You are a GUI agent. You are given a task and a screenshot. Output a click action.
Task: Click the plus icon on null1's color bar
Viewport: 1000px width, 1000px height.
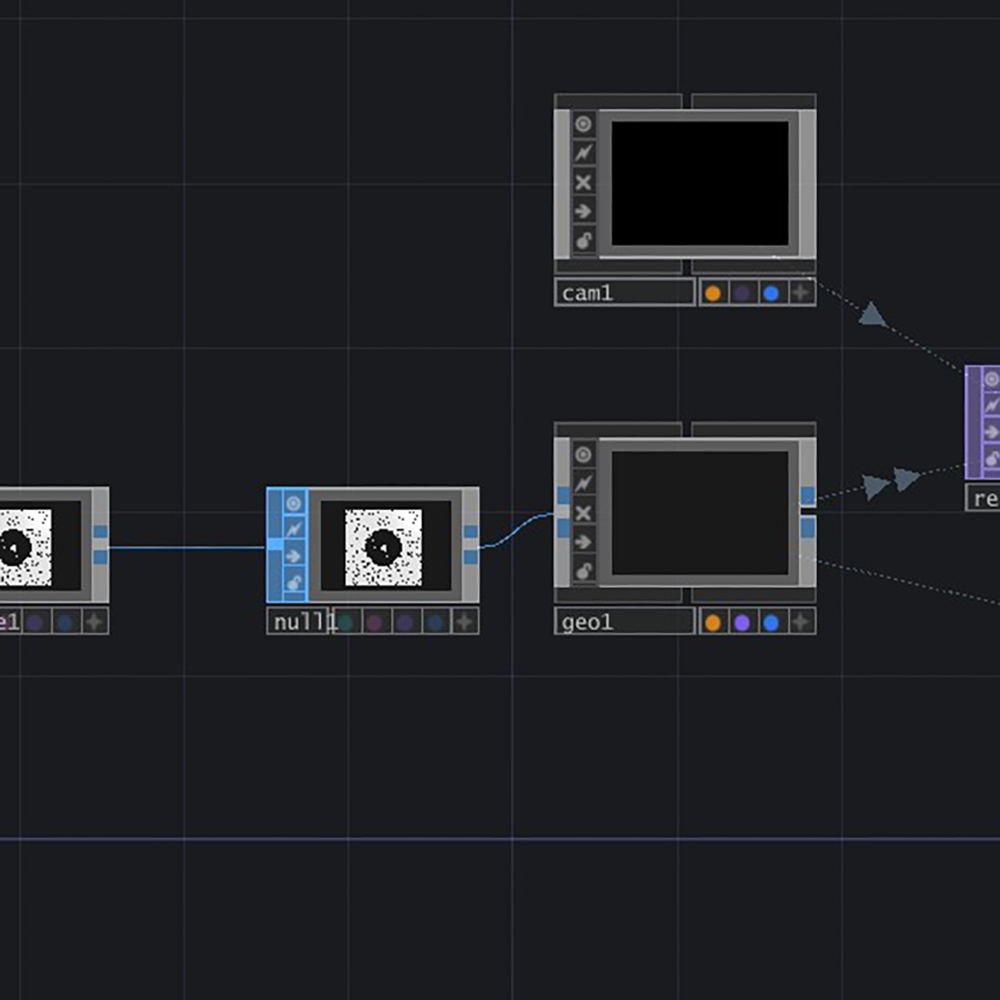click(x=464, y=622)
